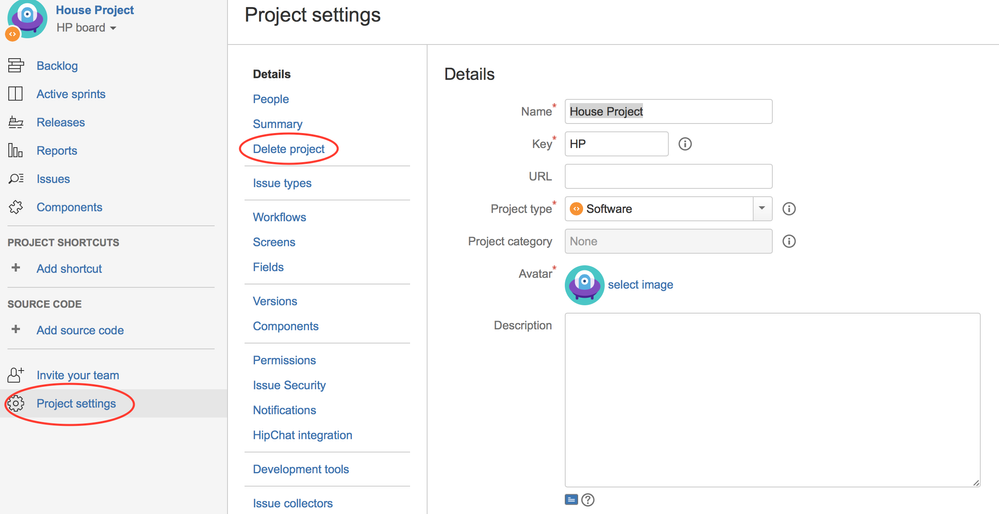Viewport: 999px width, 514px height.
Task: Click the Issues search icon
Action: (16, 179)
